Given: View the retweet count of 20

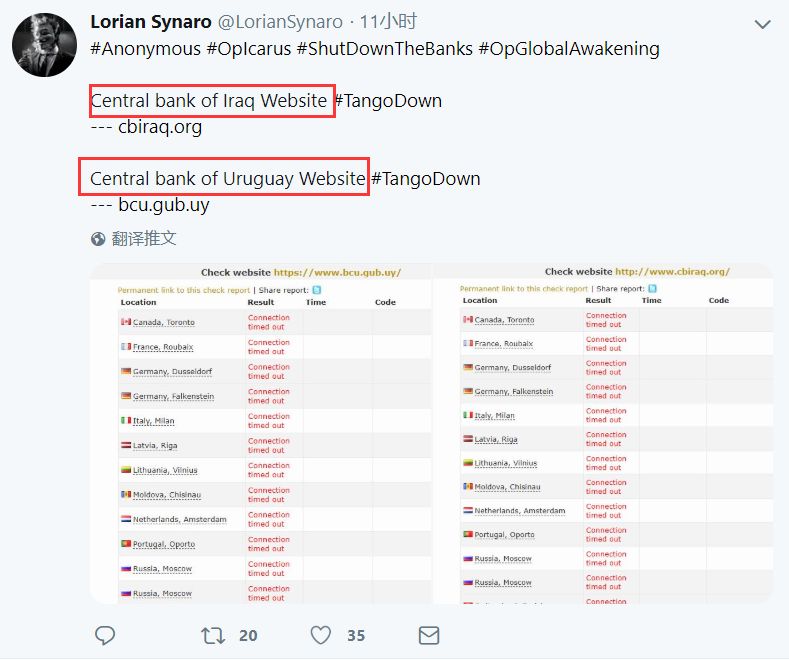Looking at the screenshot, I should click(249, 635).
